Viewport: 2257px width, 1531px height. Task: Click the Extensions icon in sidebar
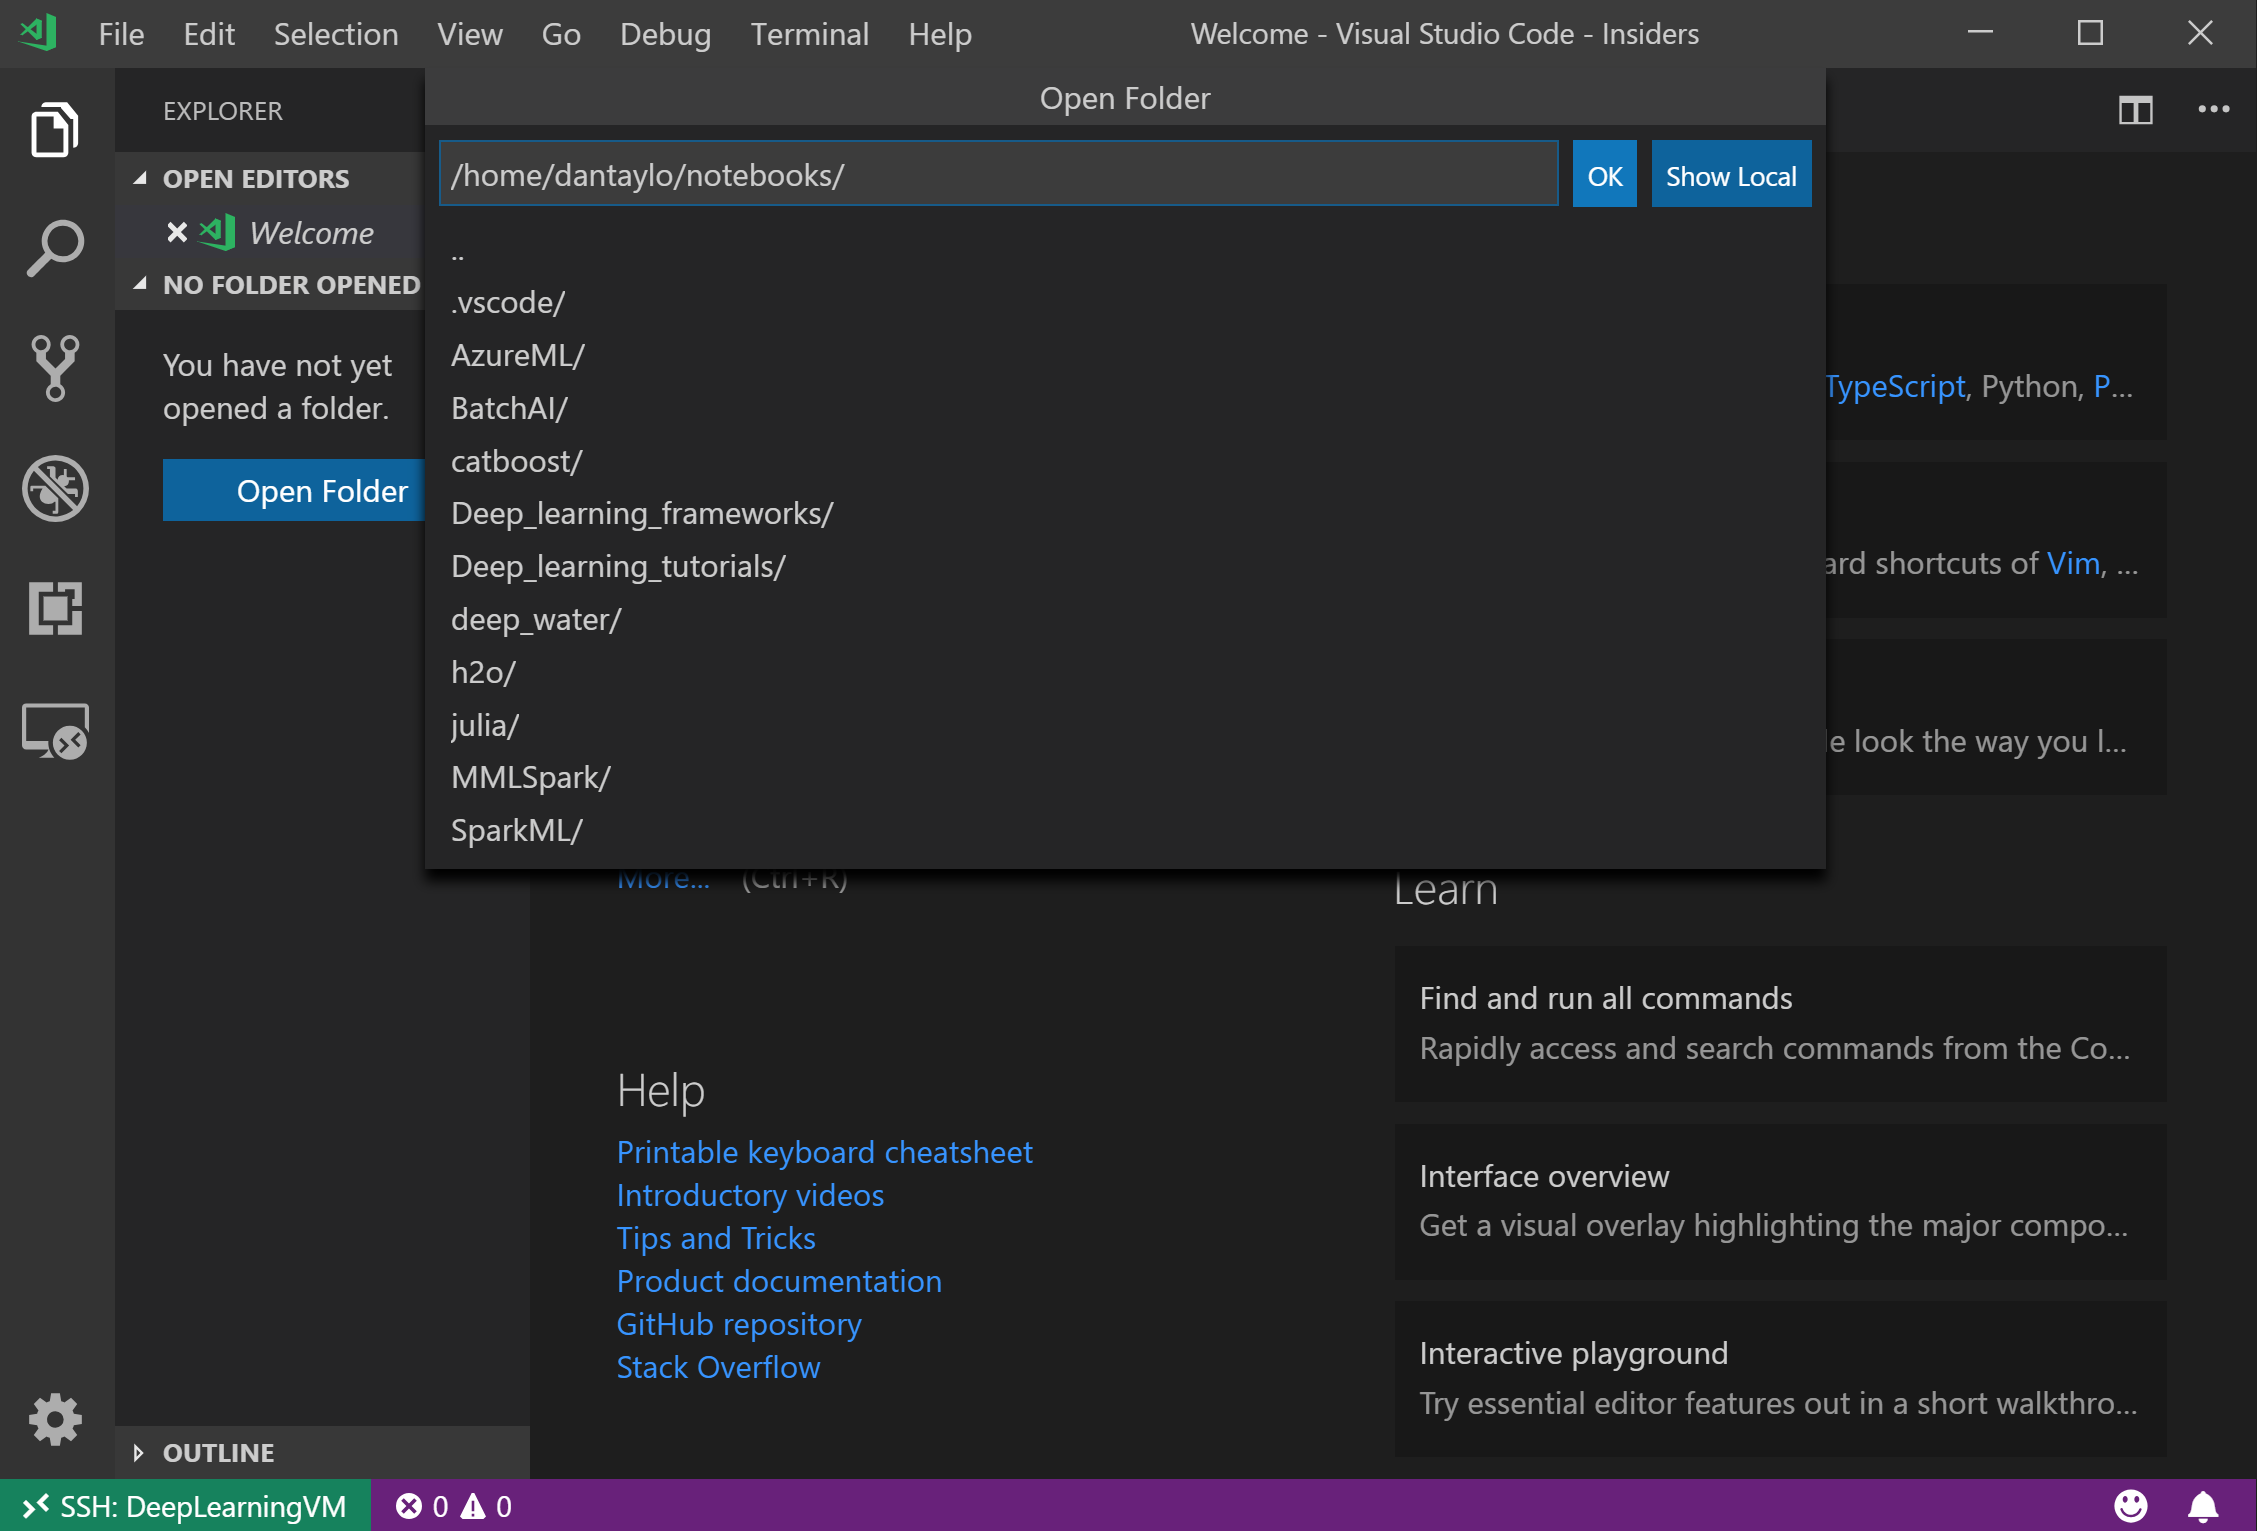53,608
